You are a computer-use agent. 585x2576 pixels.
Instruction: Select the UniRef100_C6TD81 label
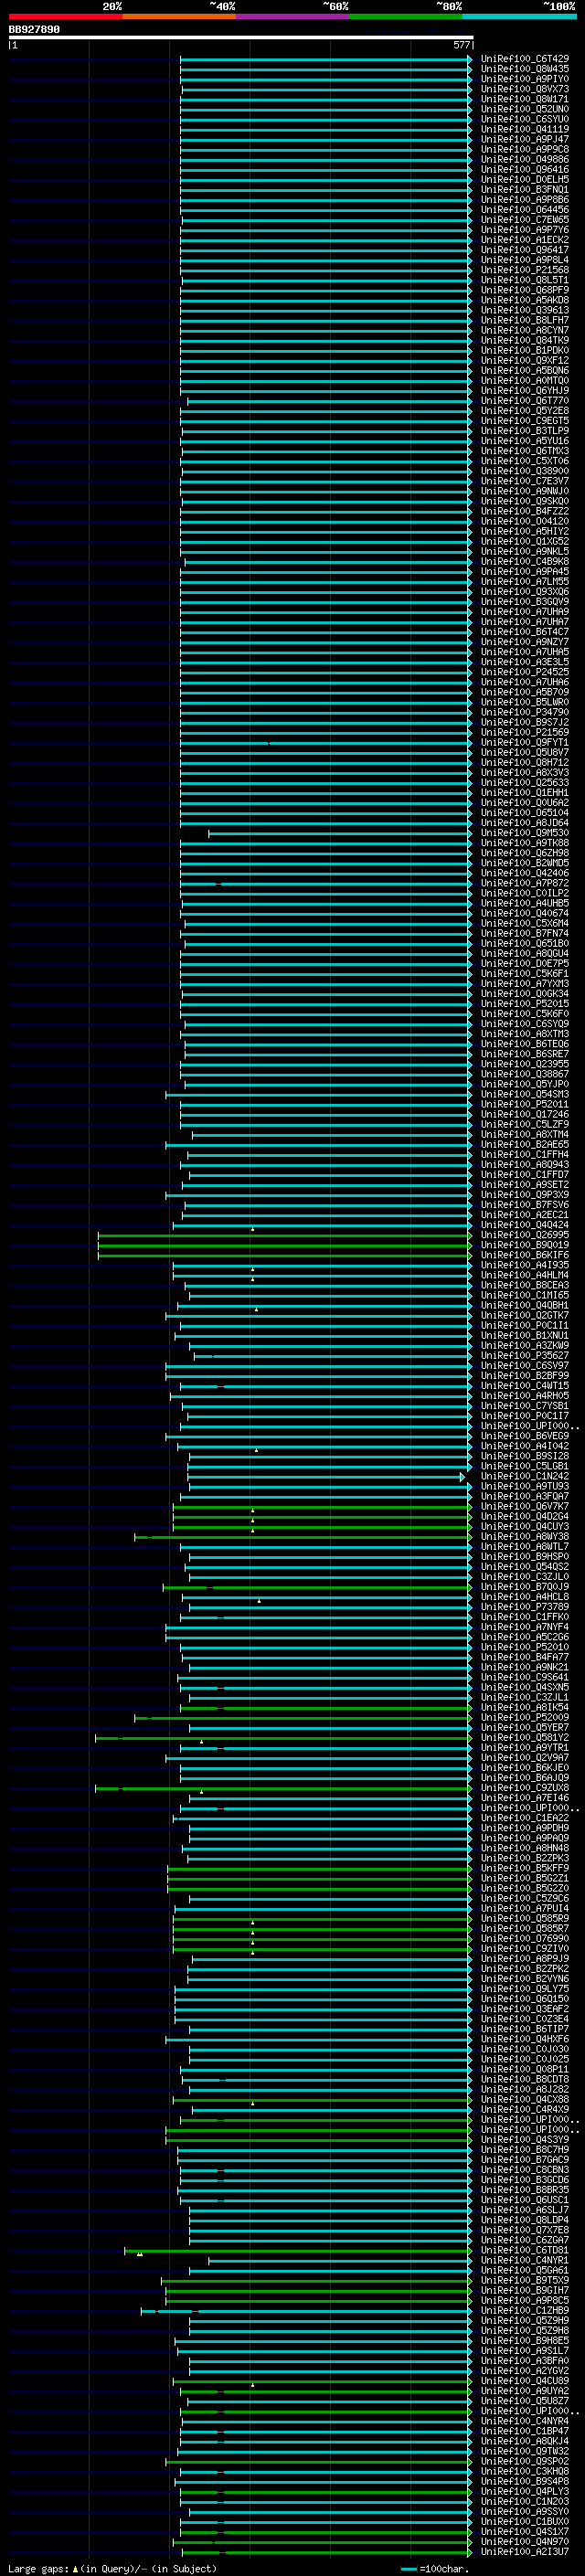pyautogui.click(x=525, y=2250)
